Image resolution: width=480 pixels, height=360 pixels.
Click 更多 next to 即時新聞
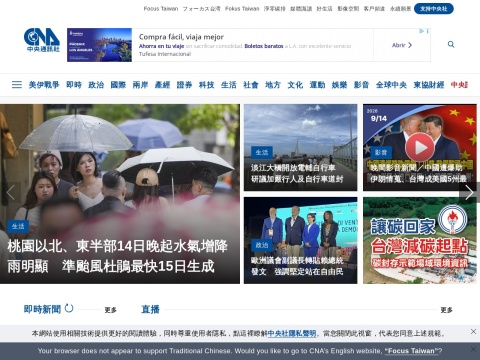pos(110,310)
